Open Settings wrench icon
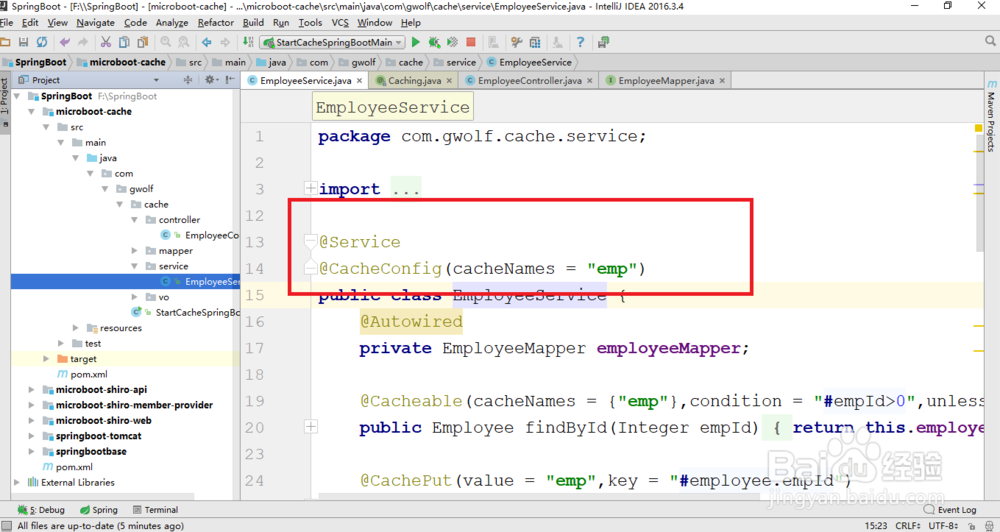Viewport: 1000px width, 532px height. click(x=517, y=42)
